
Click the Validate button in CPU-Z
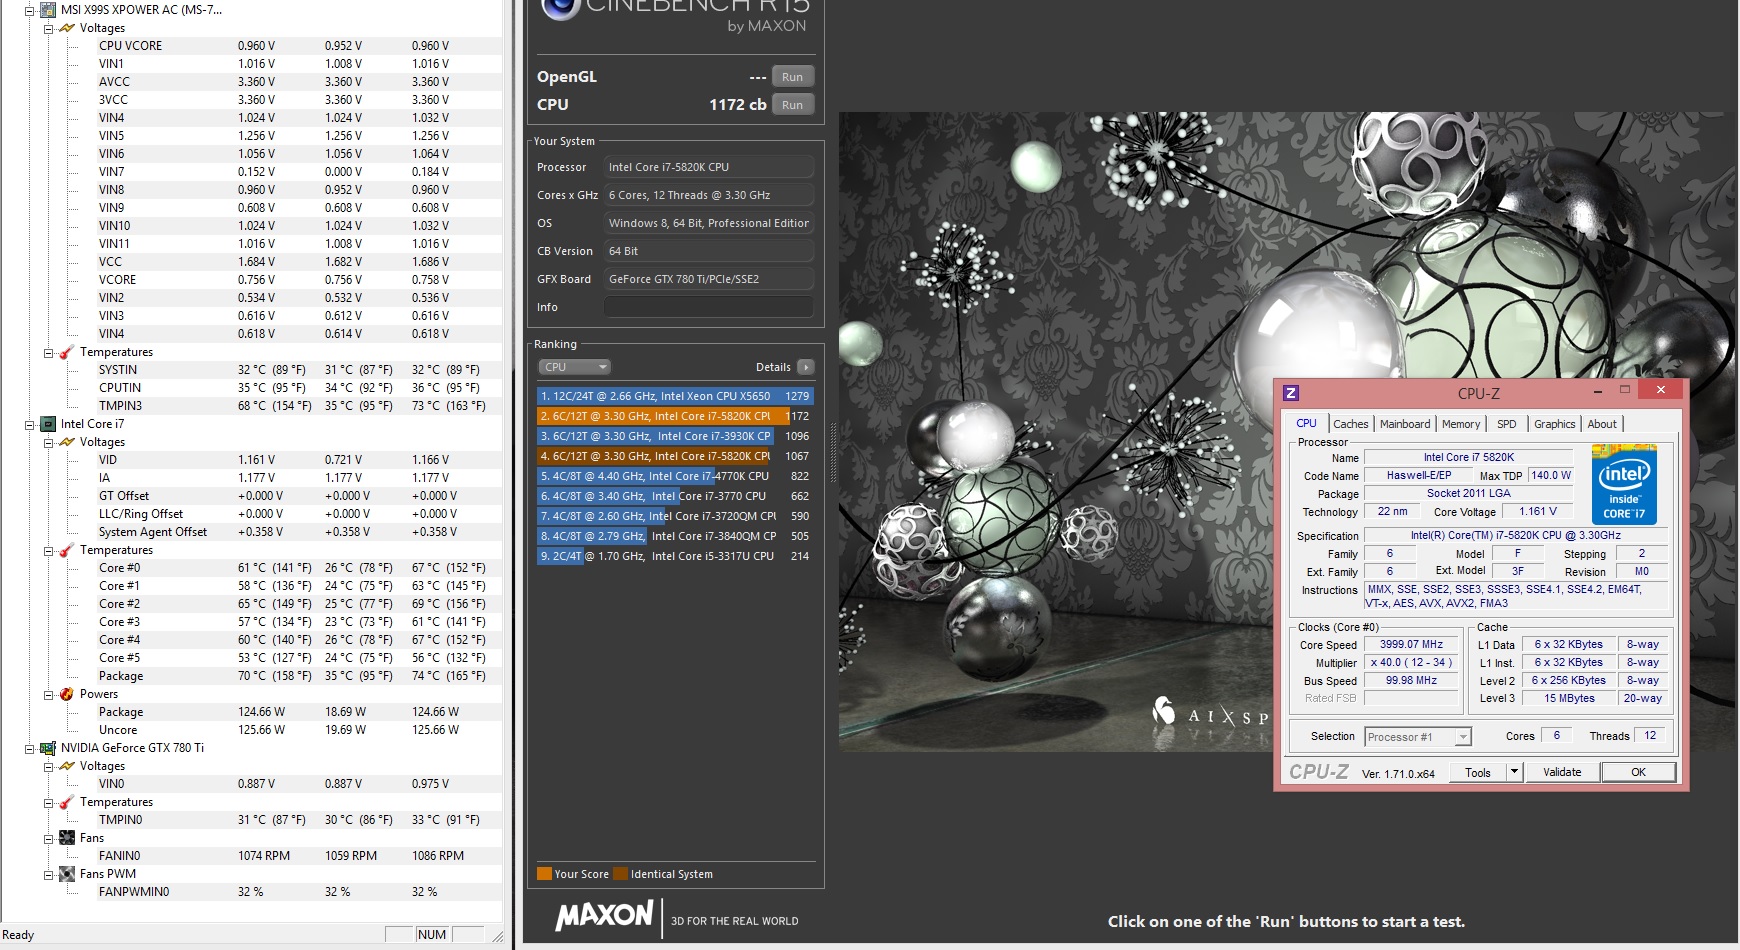(1562, 772)
